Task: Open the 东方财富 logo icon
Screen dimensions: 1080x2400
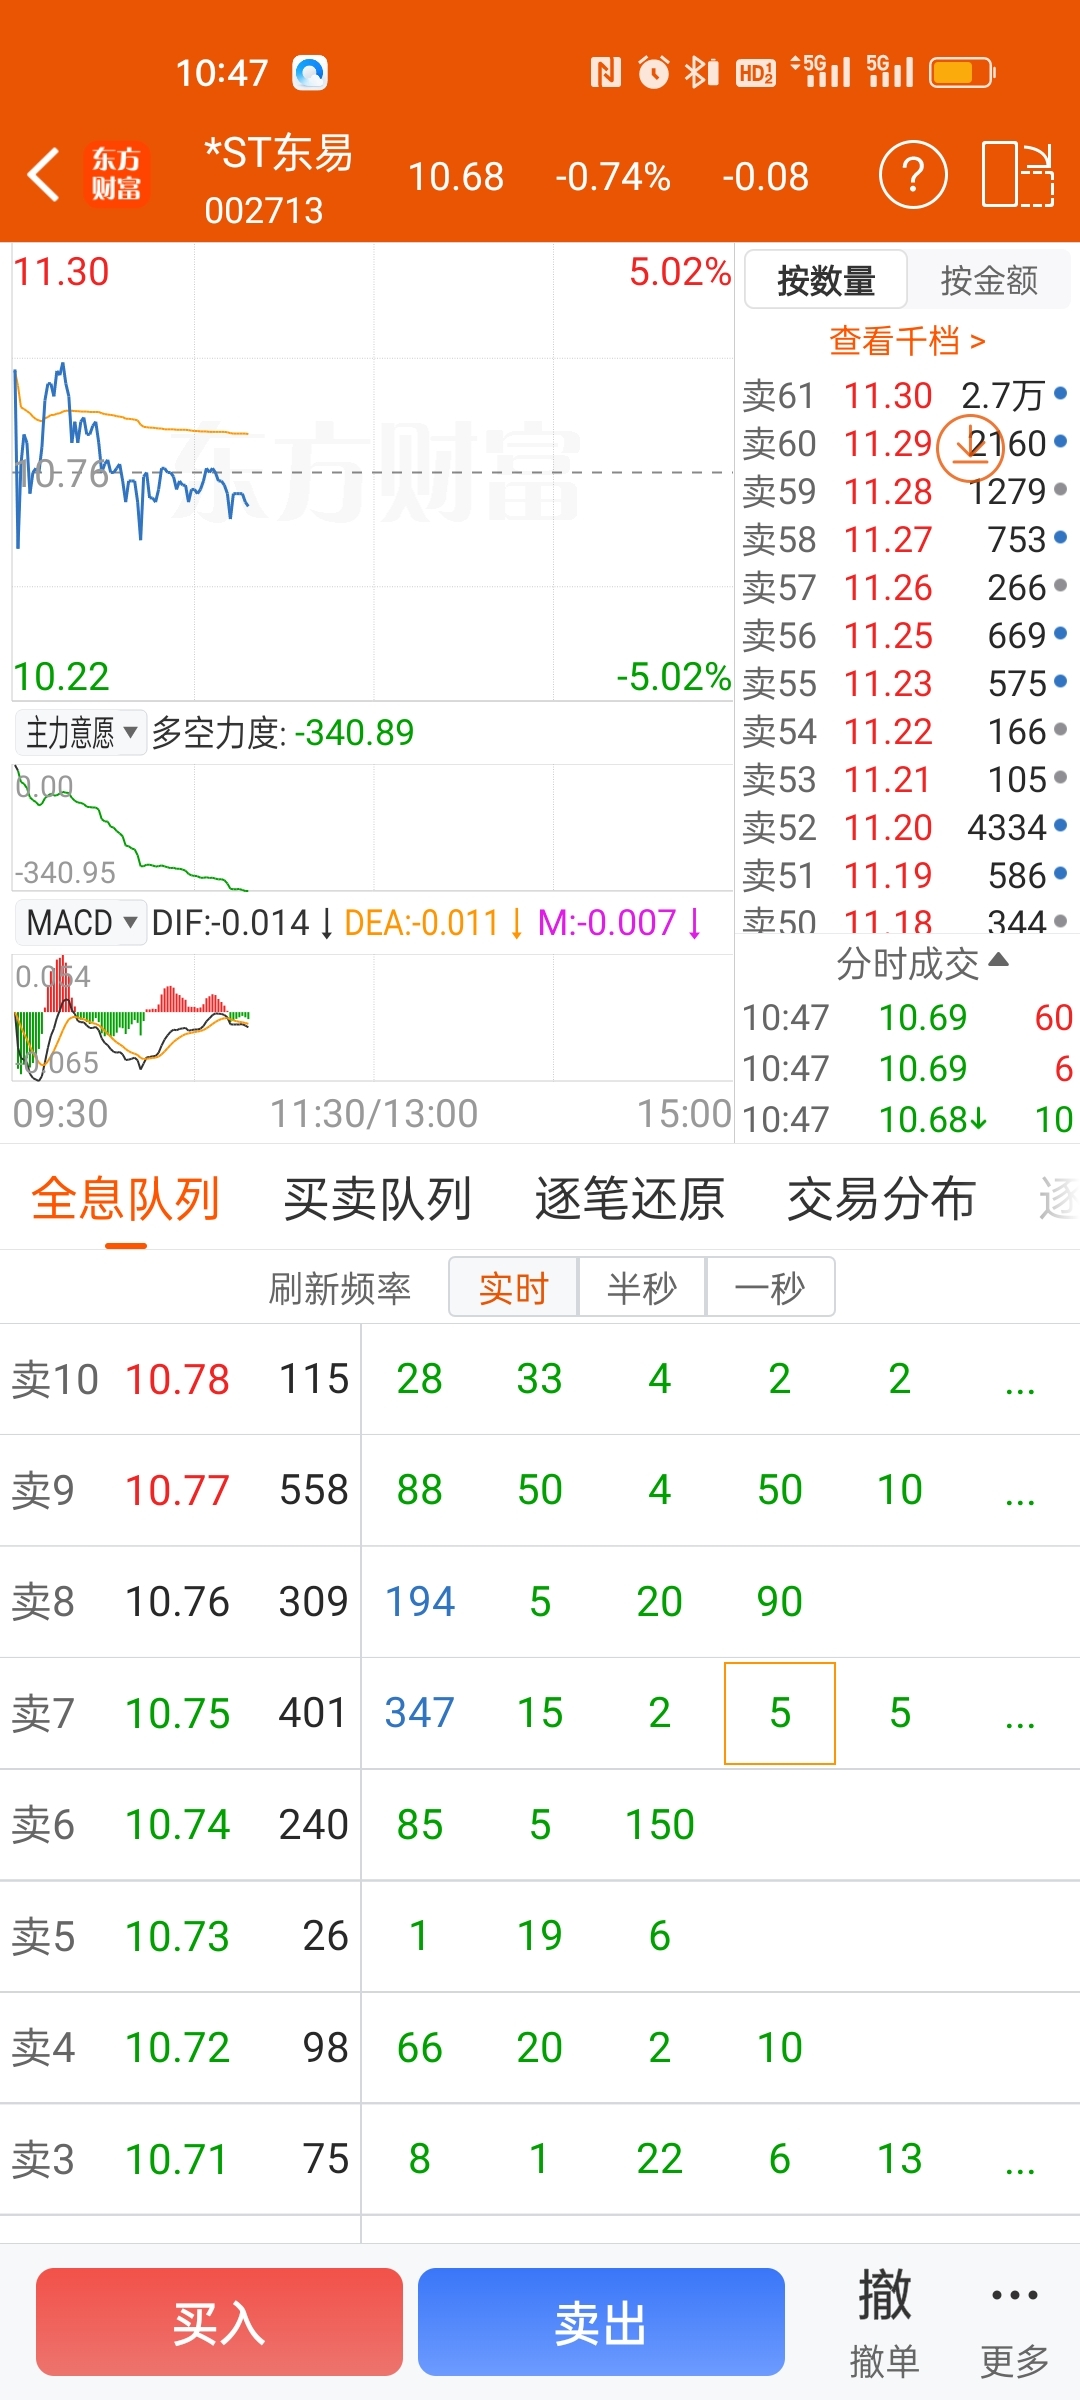Action: pyautogui.click(x=116, y=174)
